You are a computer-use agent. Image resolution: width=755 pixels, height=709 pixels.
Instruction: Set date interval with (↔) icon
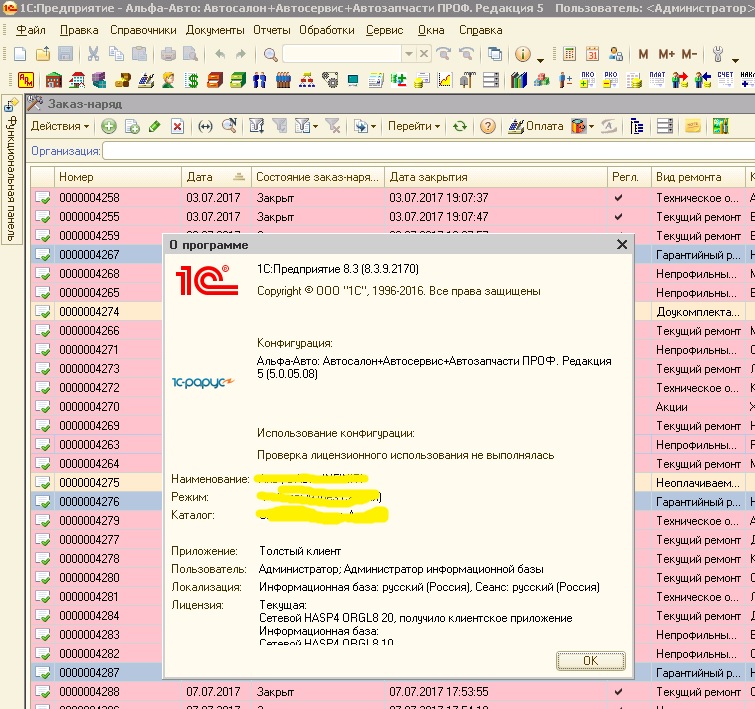(206, 127)
